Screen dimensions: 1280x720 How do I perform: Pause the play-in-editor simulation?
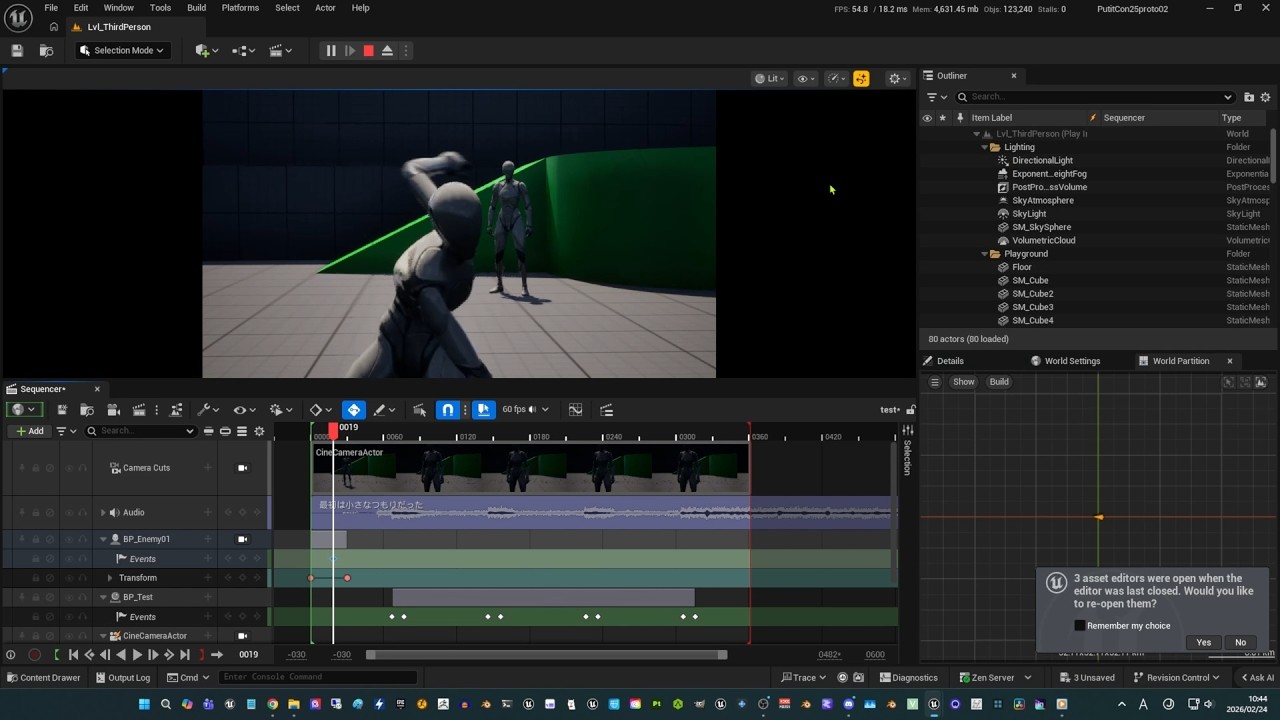pyautogui.click(x=330, y=50)
